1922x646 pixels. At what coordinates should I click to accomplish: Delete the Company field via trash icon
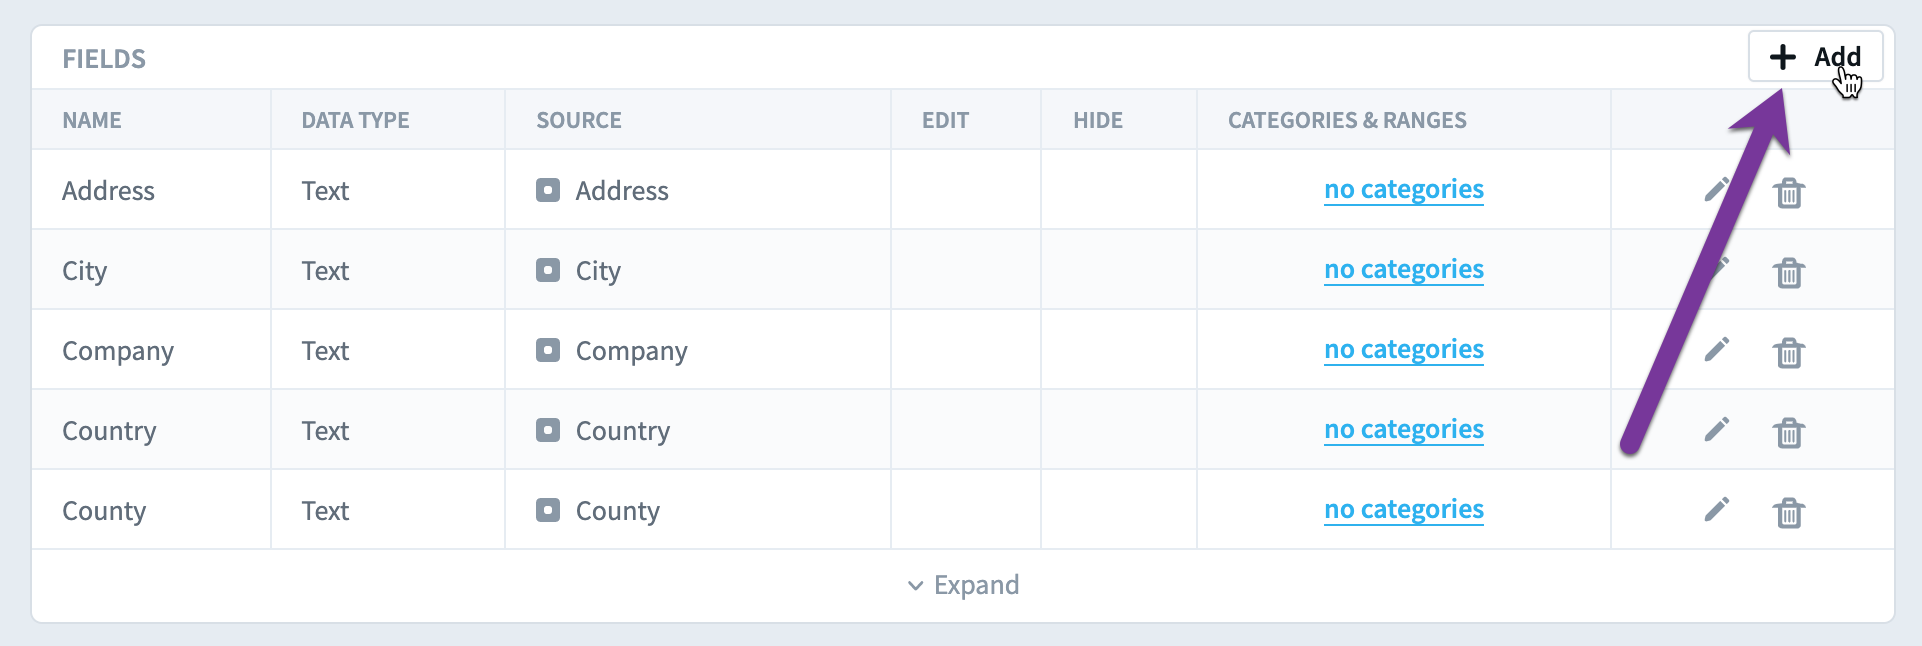pyautogui.click(x=1789, y=352)
